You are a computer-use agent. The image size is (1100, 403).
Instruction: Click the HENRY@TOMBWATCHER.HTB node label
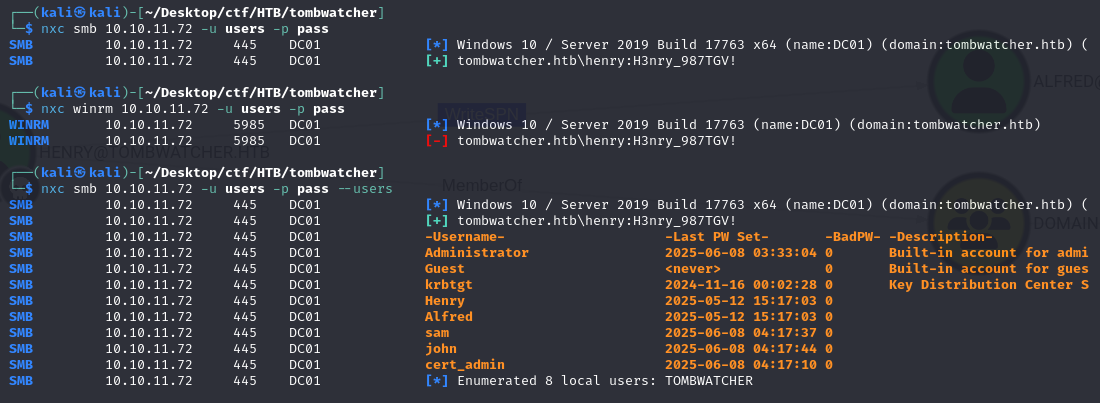click(154, 152)
